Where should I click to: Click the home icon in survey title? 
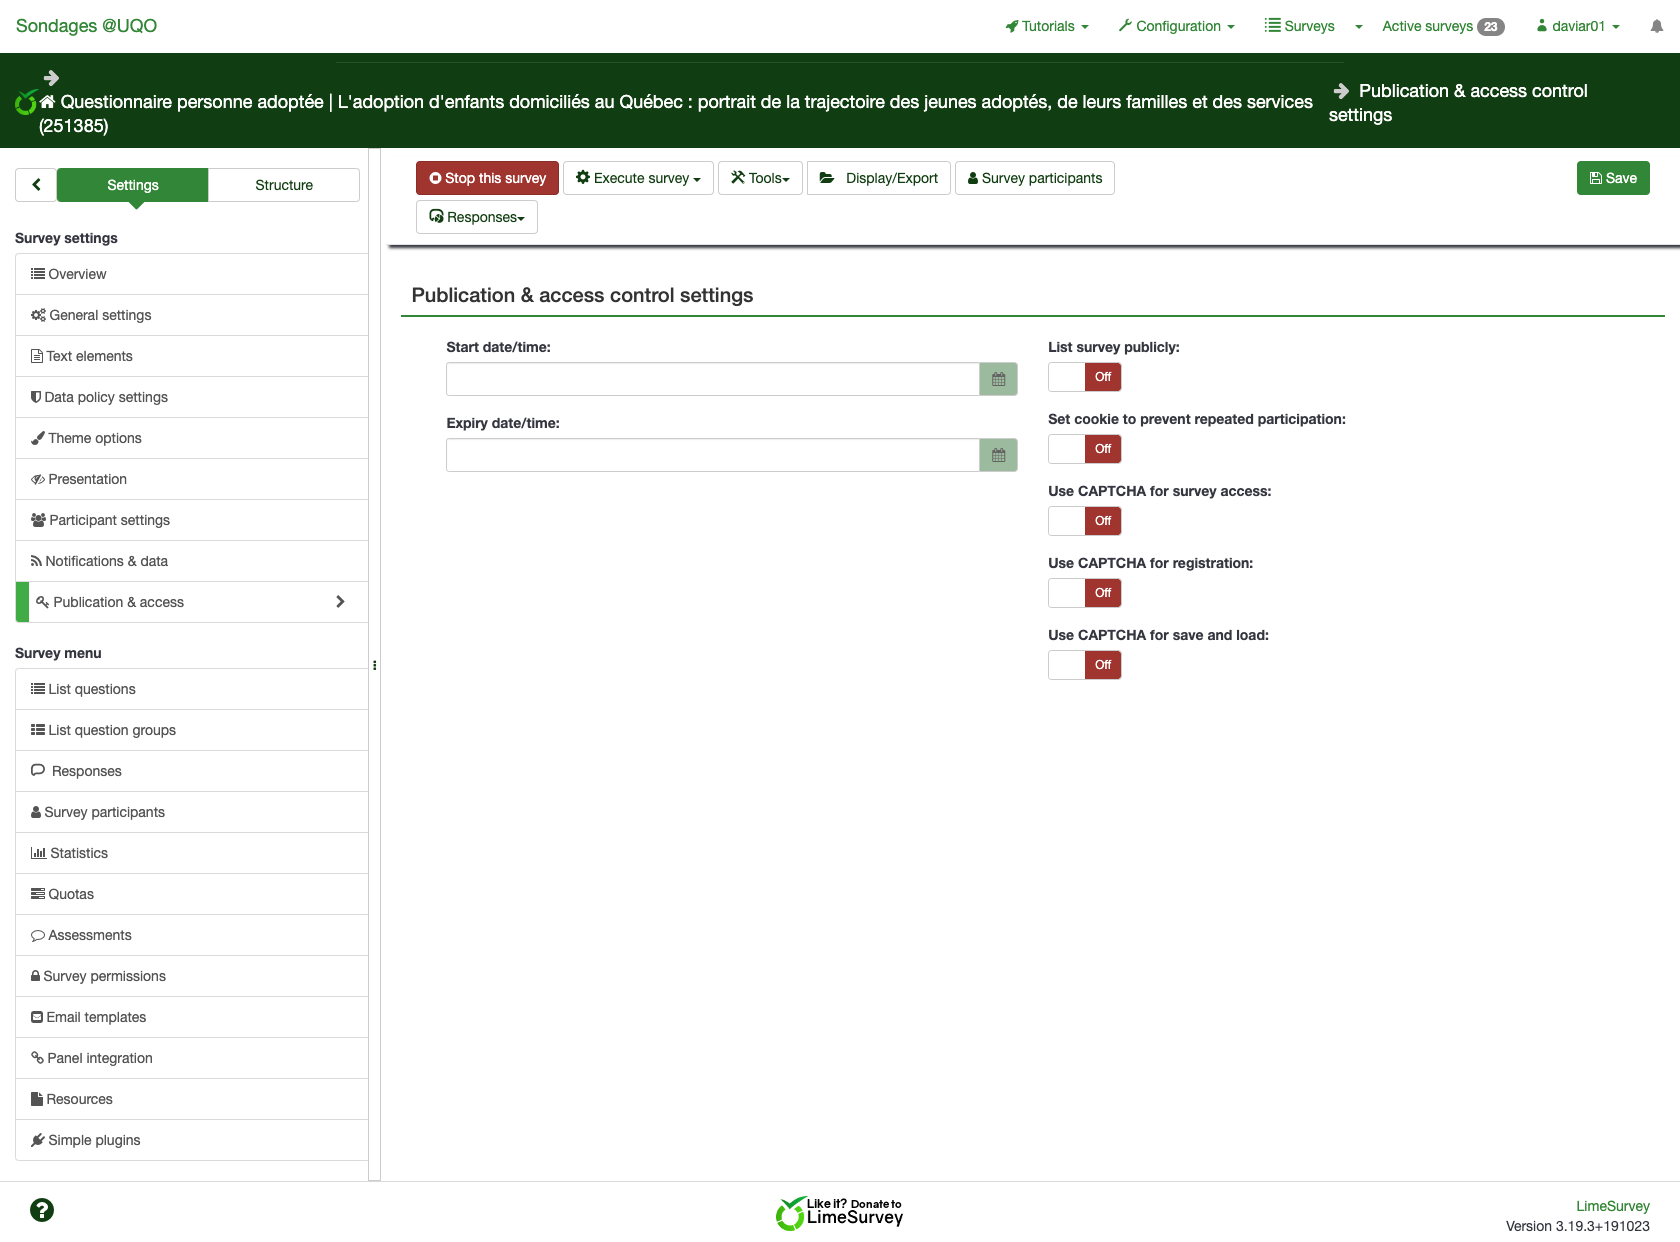tap(47, 102)
